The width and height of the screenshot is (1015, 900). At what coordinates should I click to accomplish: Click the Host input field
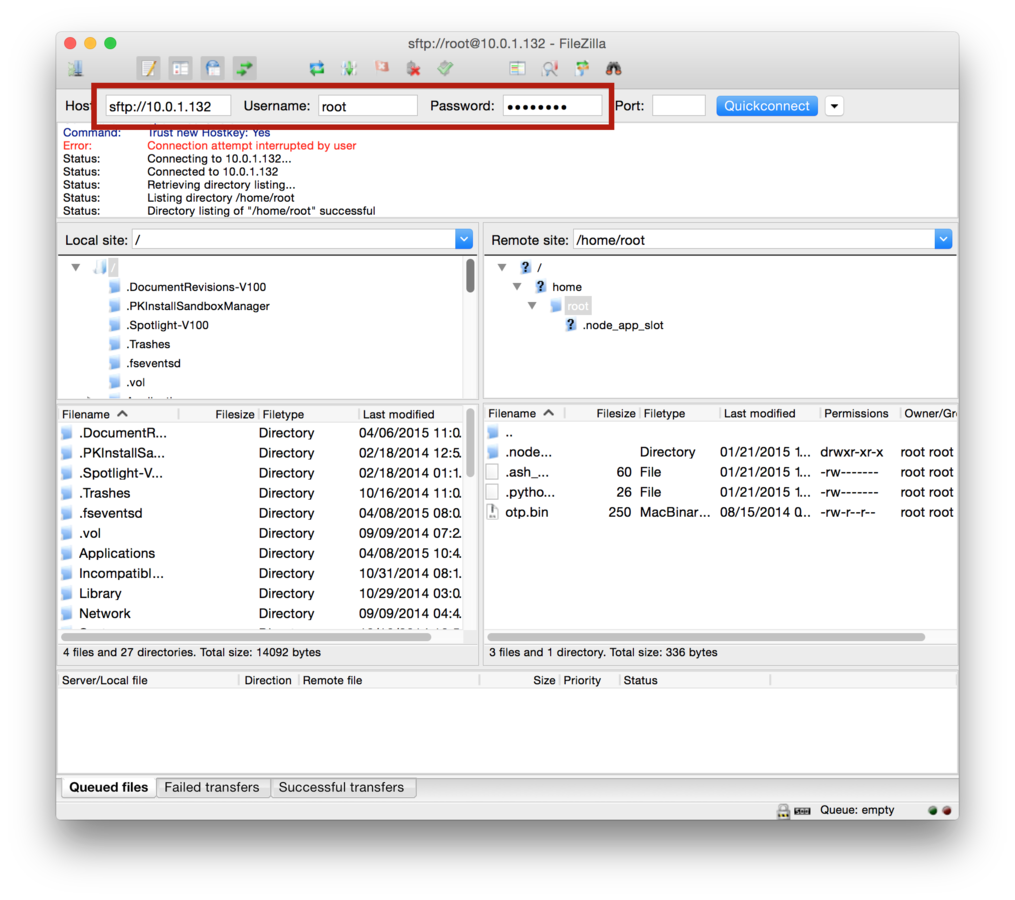168,106
